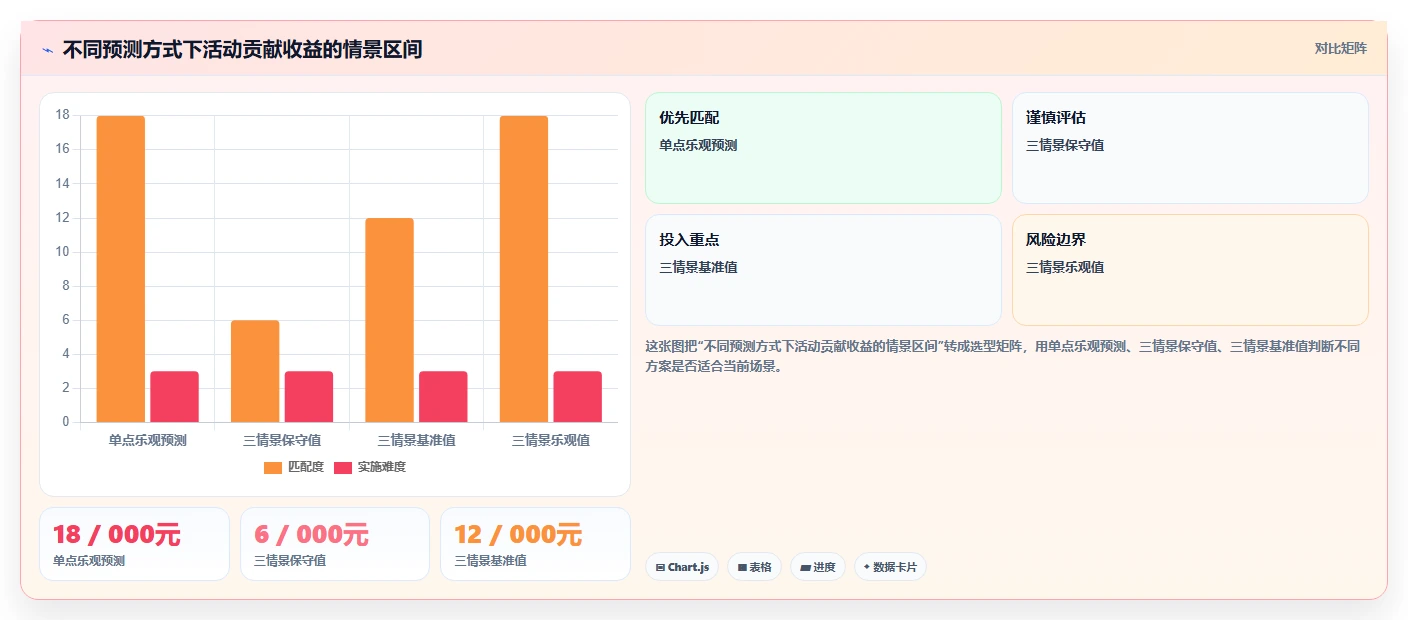Click the 对比矩阵 label in the header
This screenshot has height=620, width=1408.
tap(1340, 48)
